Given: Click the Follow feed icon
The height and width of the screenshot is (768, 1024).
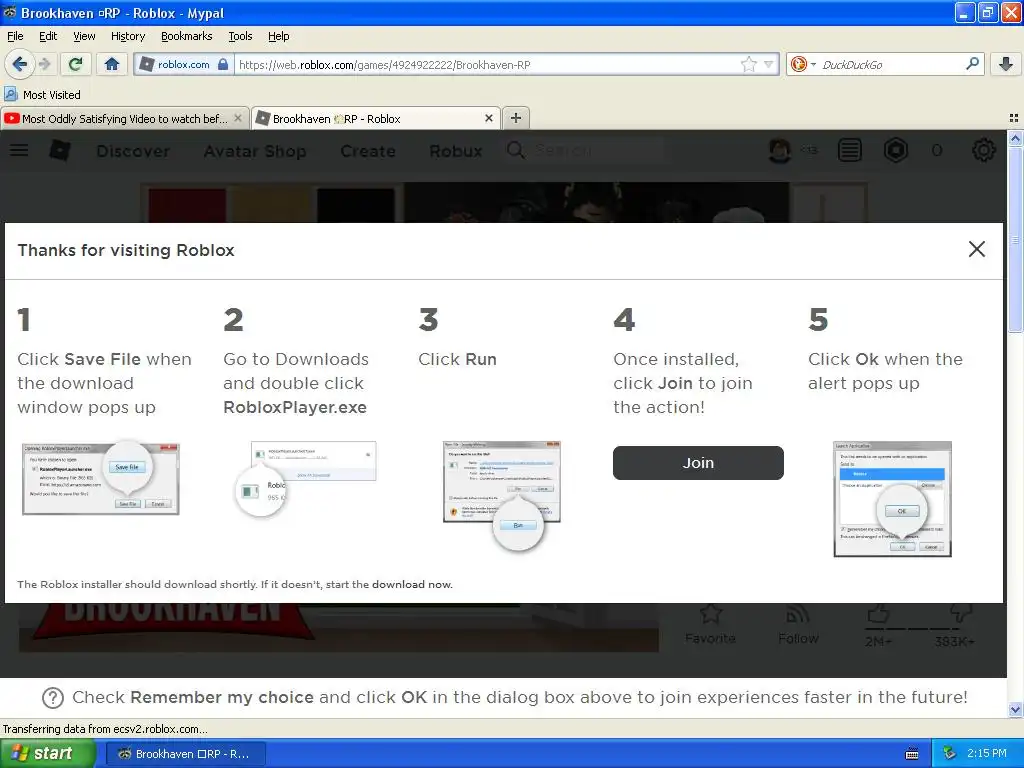Looking at the screenshot, I should tap(798, 614).
